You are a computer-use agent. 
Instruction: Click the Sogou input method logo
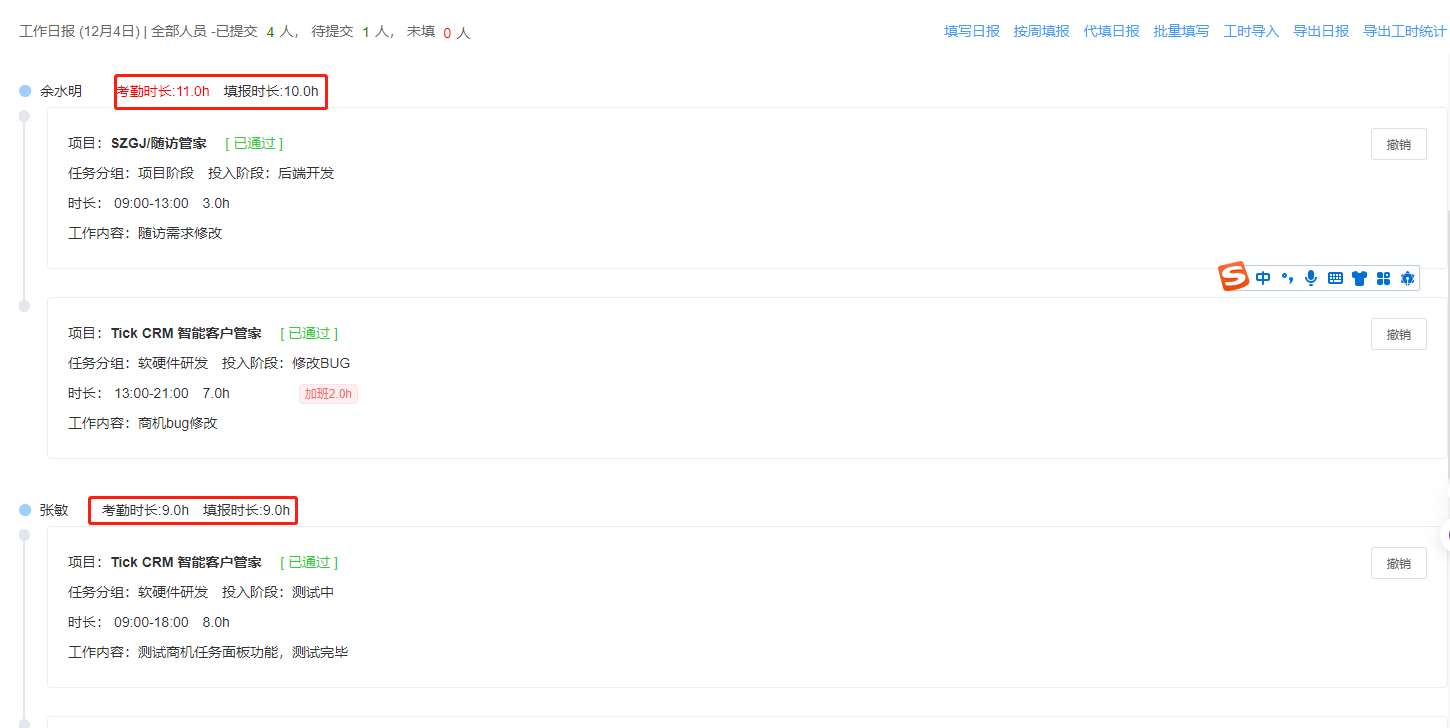click(x=1234, y=277)
